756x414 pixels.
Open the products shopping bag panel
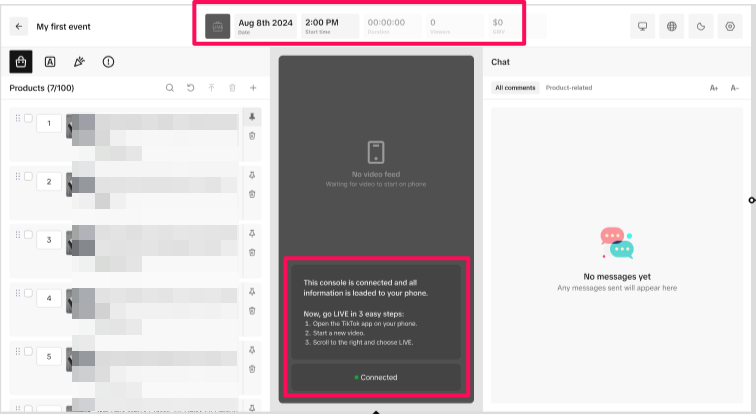click(19, 62)
